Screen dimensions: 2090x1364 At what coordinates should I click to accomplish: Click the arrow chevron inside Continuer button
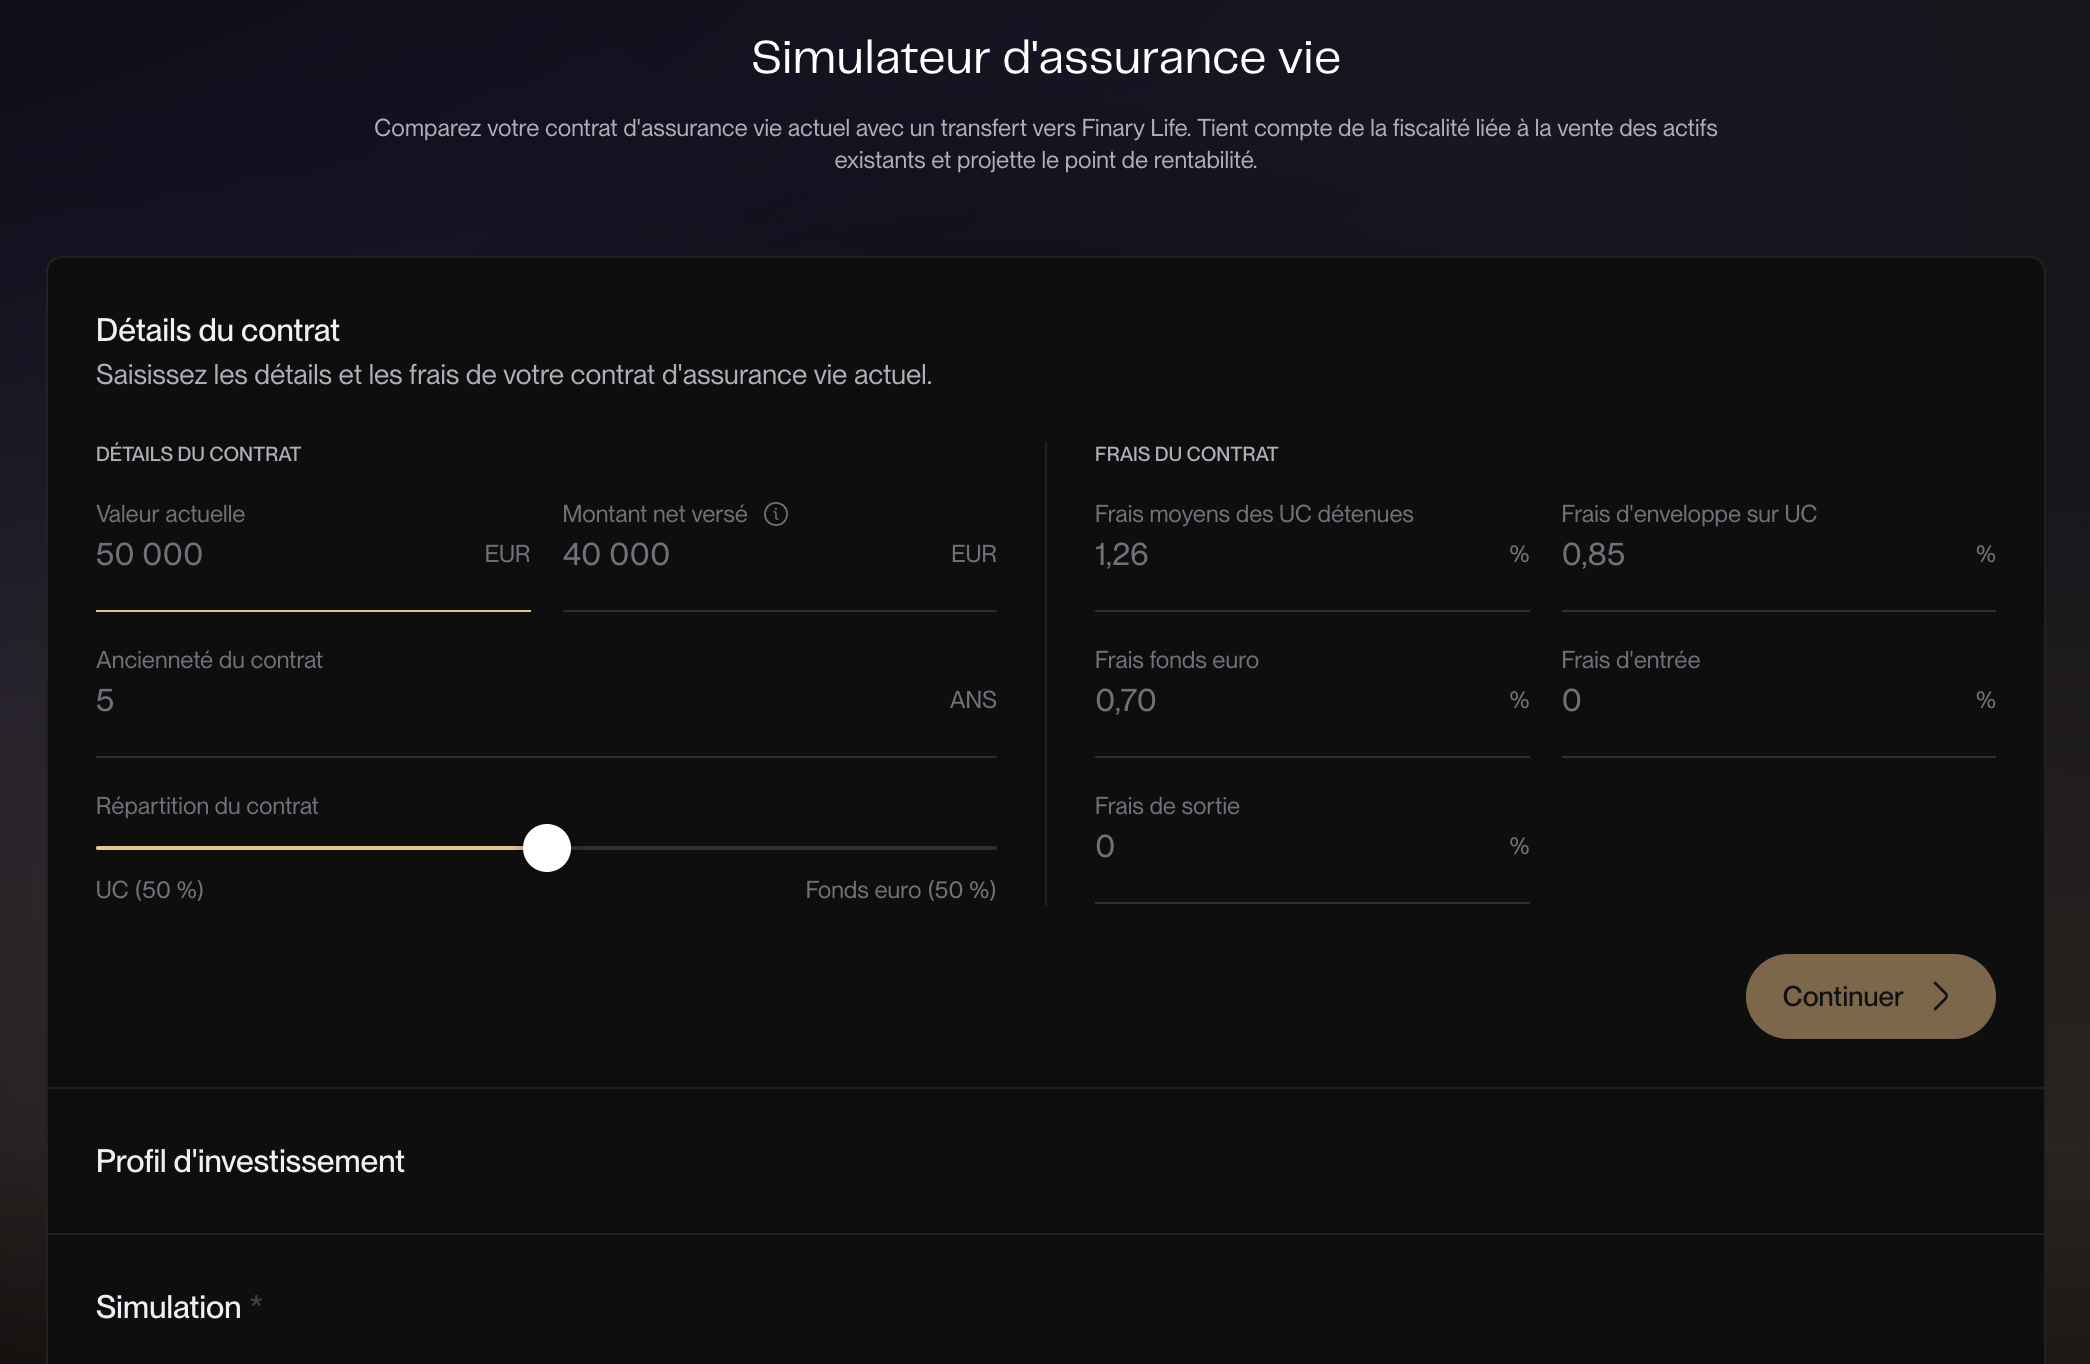click(1941, 996)
